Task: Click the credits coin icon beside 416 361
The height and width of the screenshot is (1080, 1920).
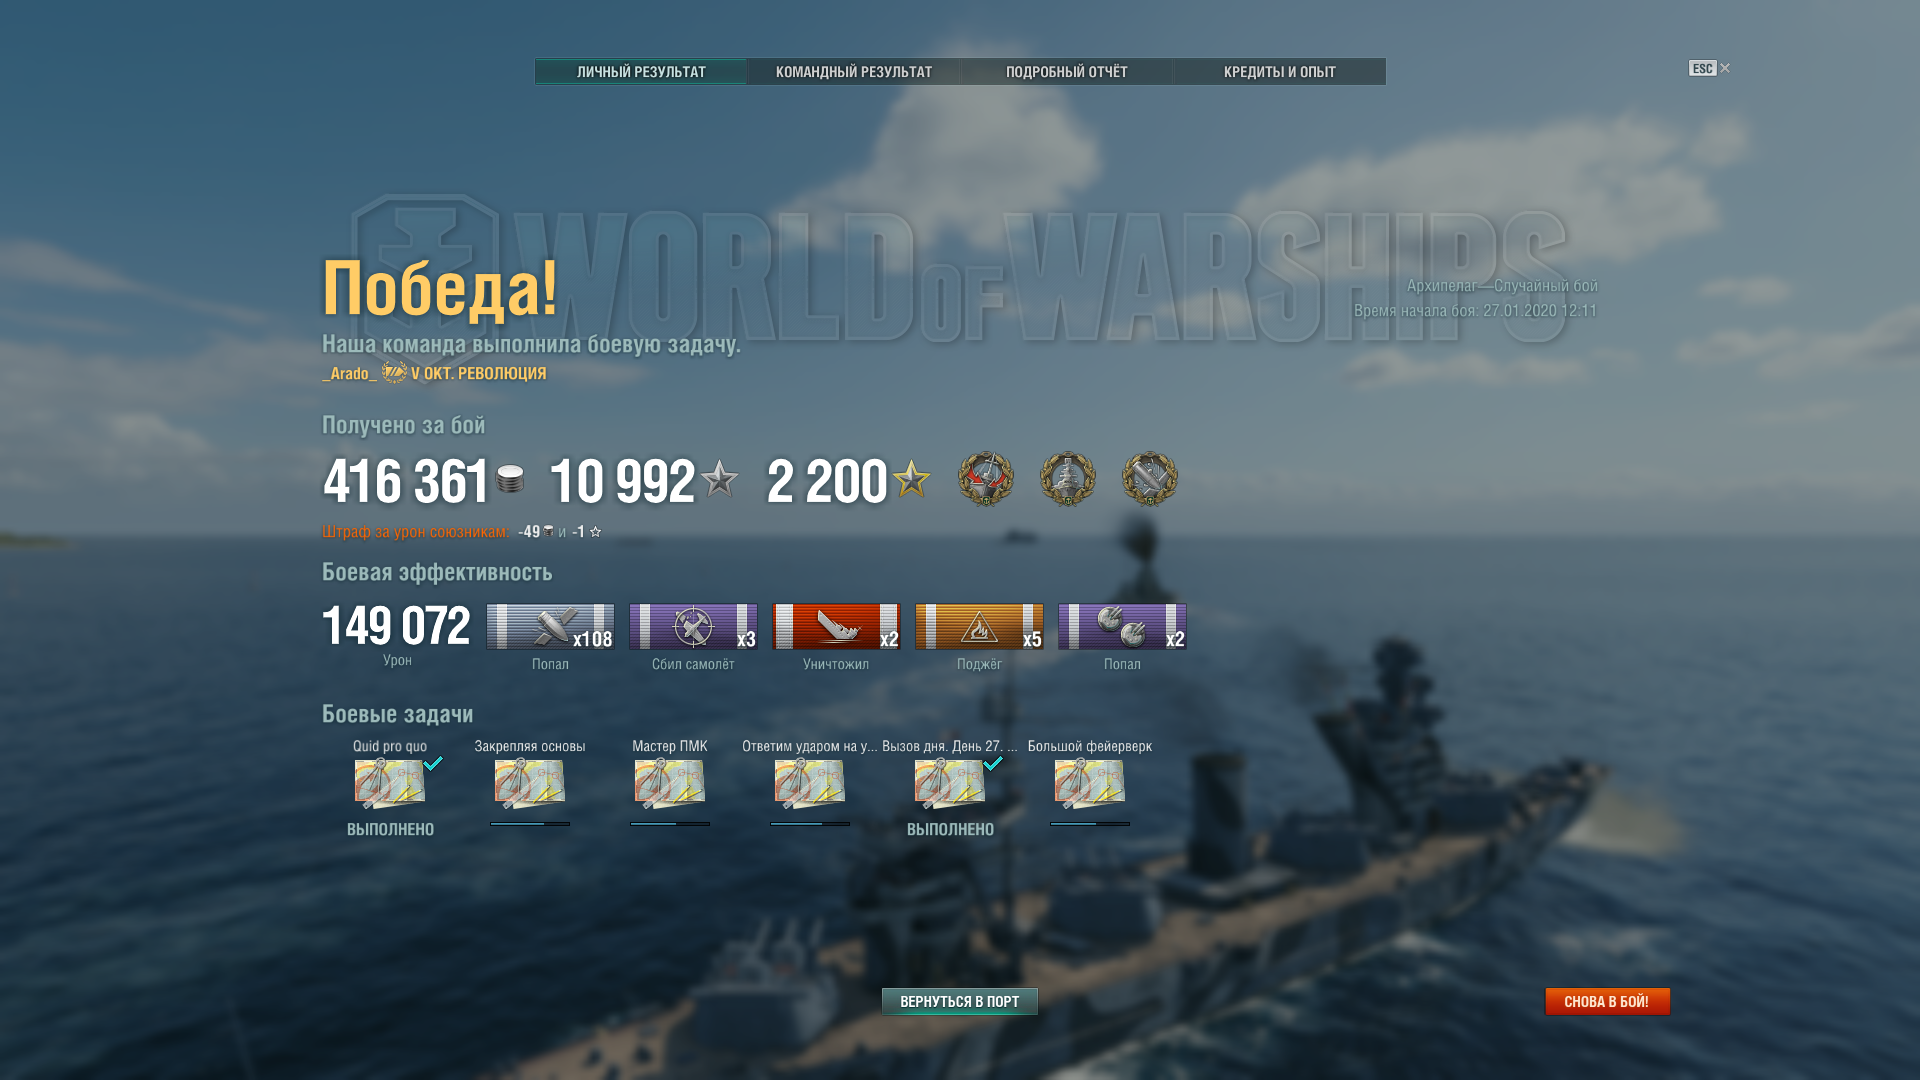Action: (x=510, y=479)
